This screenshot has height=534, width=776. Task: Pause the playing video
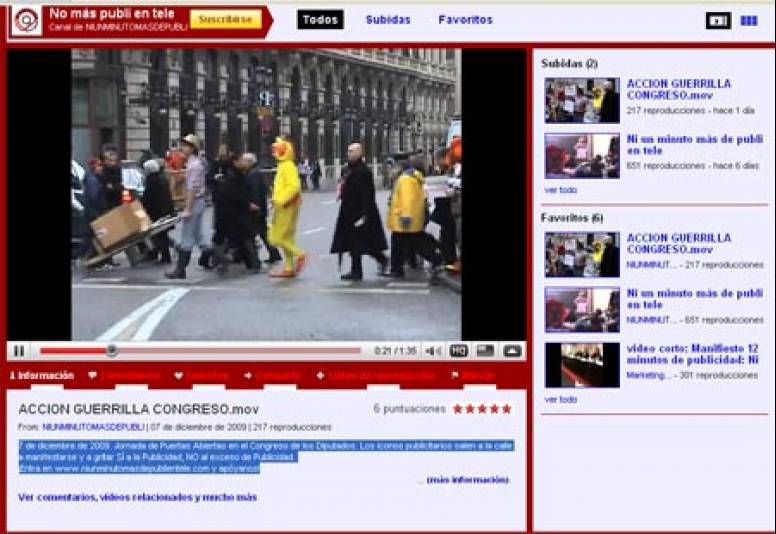[x=19, y=351]
